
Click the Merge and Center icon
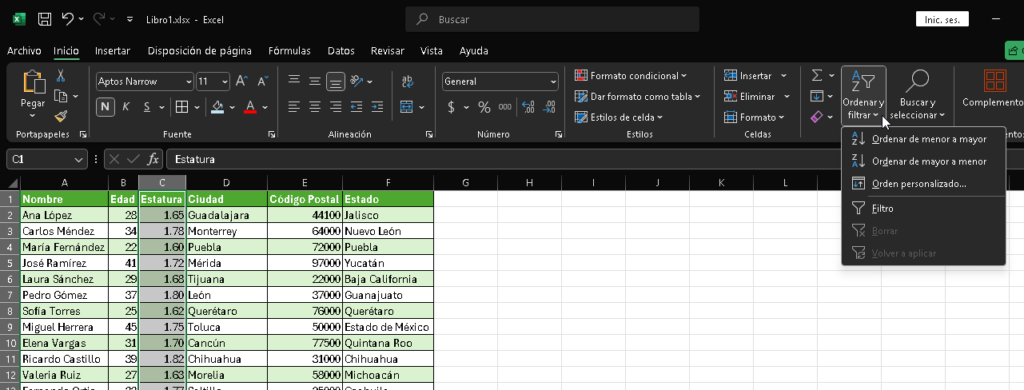(407, 106)
